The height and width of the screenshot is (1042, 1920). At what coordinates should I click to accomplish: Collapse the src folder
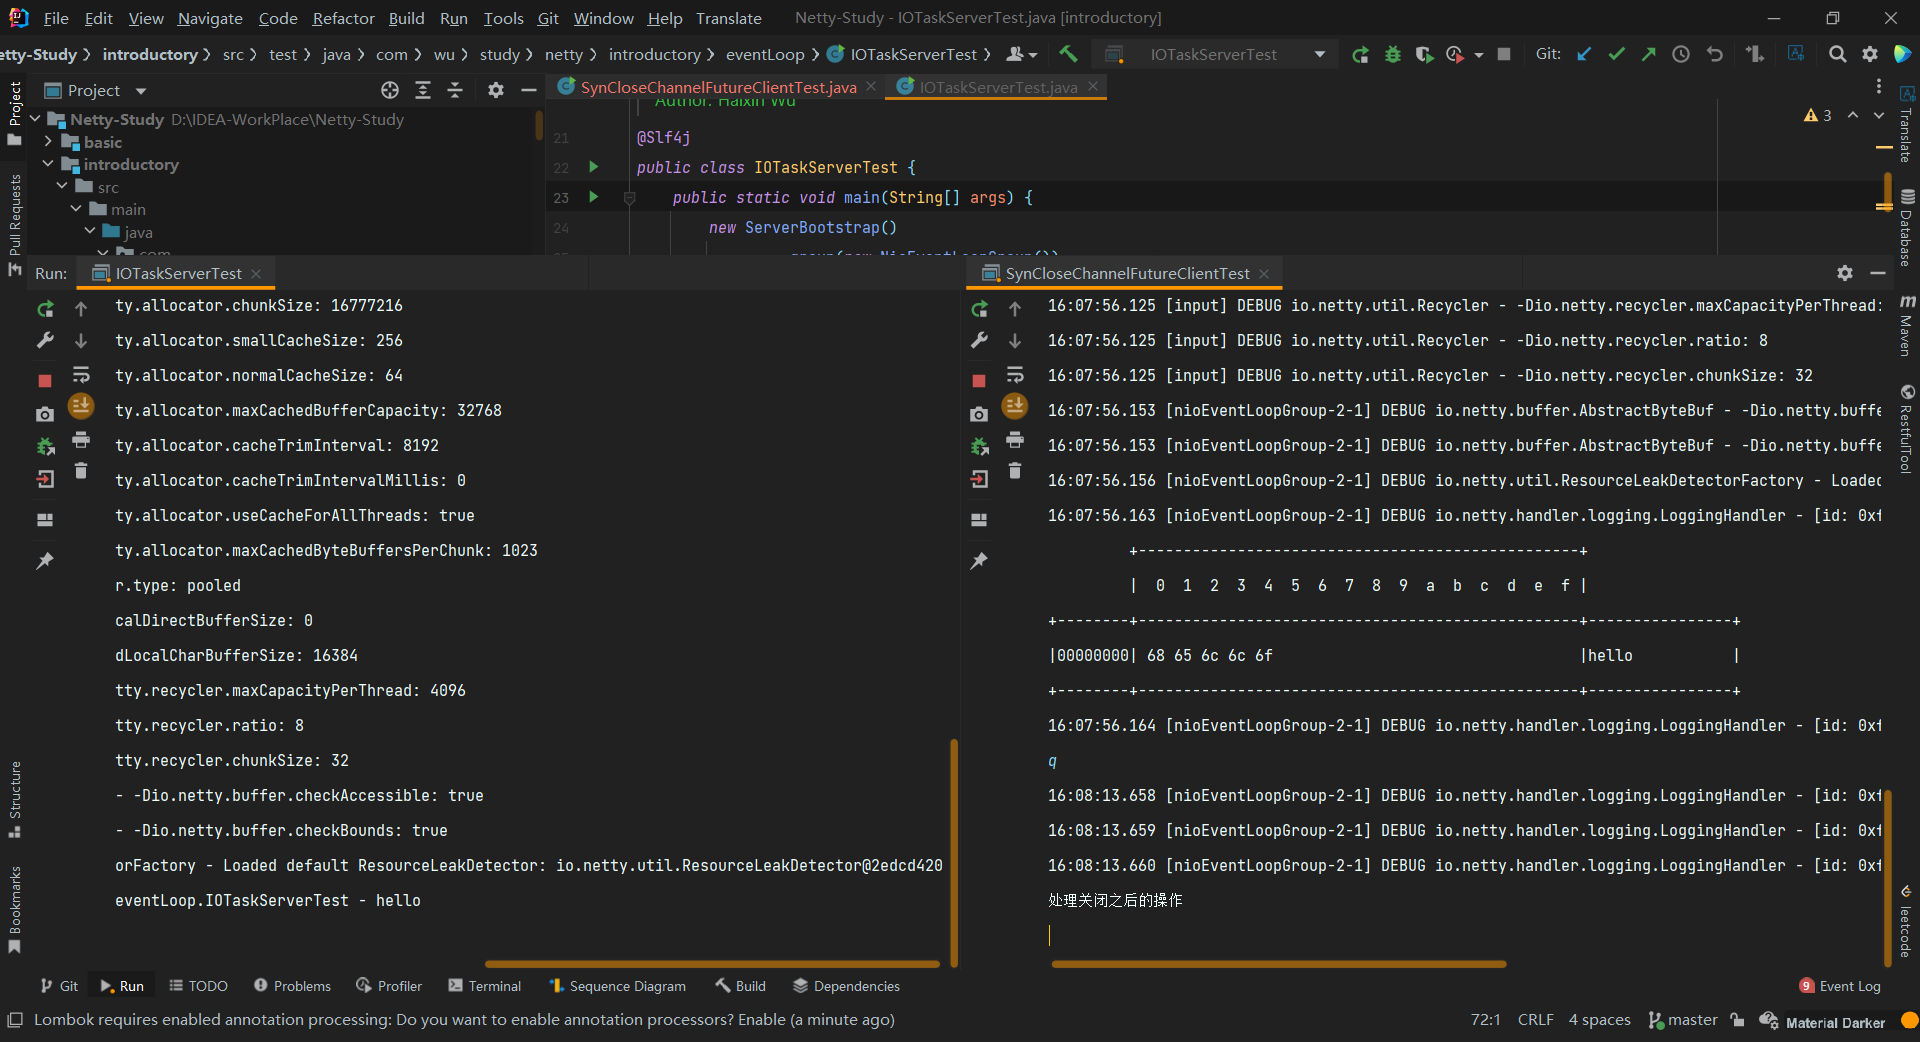[62, 187]
